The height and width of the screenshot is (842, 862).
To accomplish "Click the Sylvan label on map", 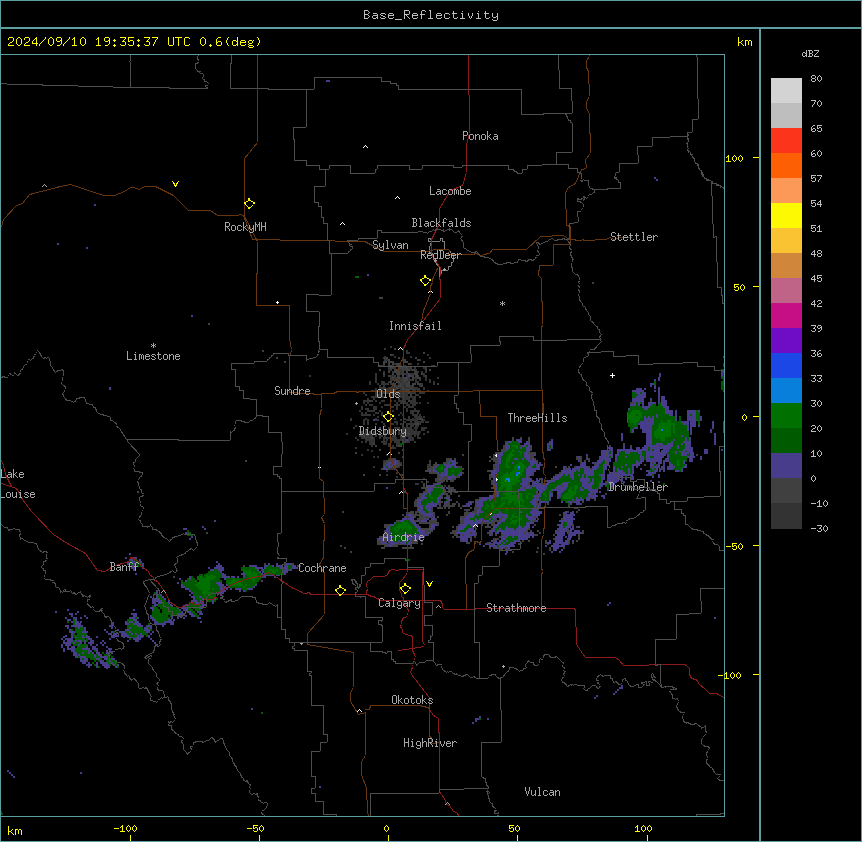I will tap(390, 245).
